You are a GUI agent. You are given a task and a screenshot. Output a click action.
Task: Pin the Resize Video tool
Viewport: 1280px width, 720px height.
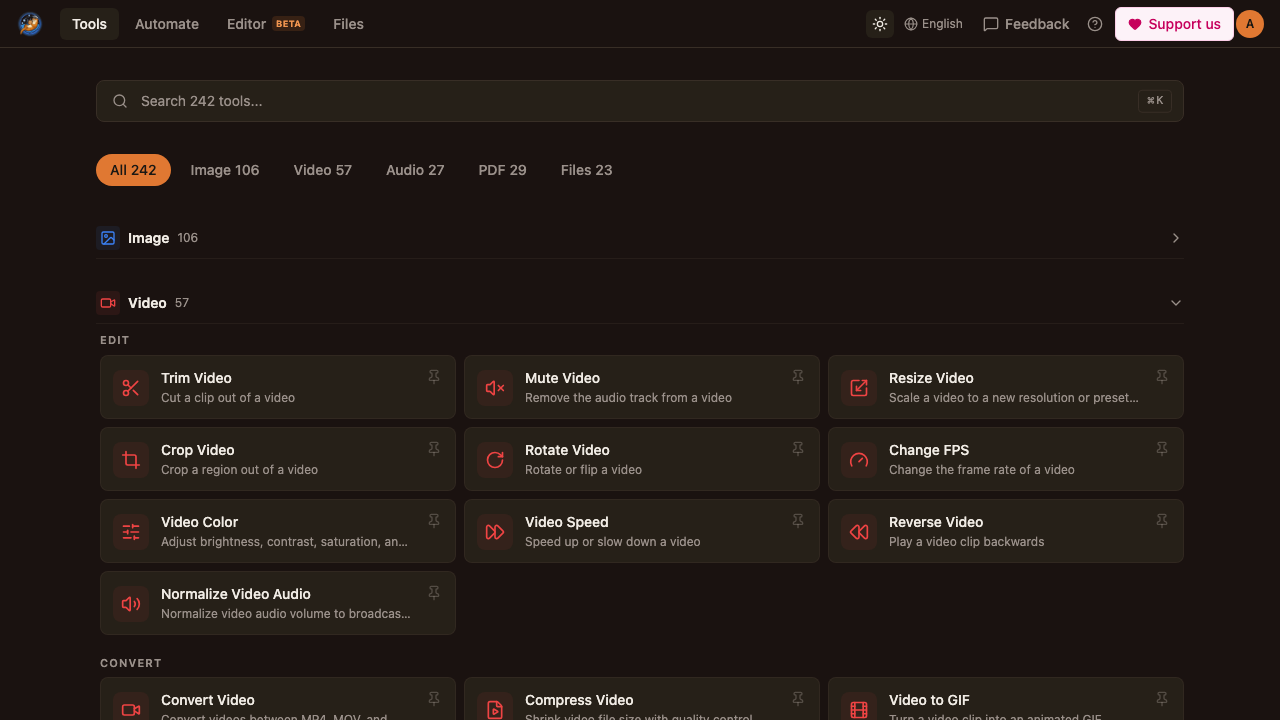[x=1162, y=377]
